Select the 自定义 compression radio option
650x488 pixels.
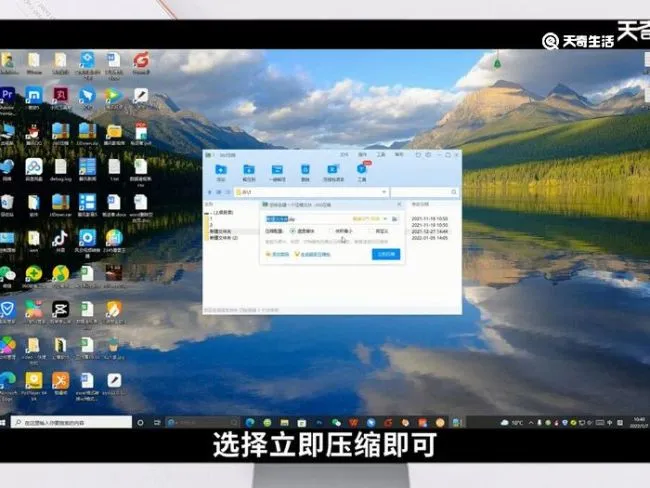pyautogui.click(x=378, y=231)
